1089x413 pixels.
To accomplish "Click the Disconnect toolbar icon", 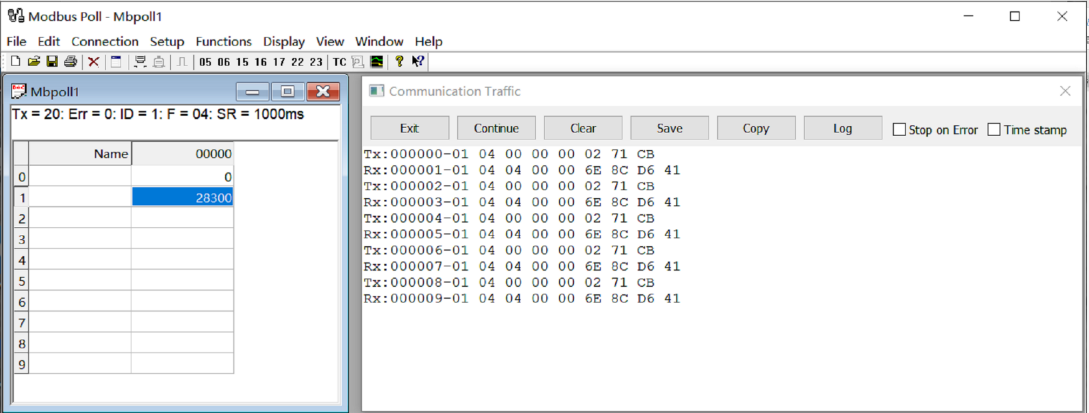I will (158, 62).
